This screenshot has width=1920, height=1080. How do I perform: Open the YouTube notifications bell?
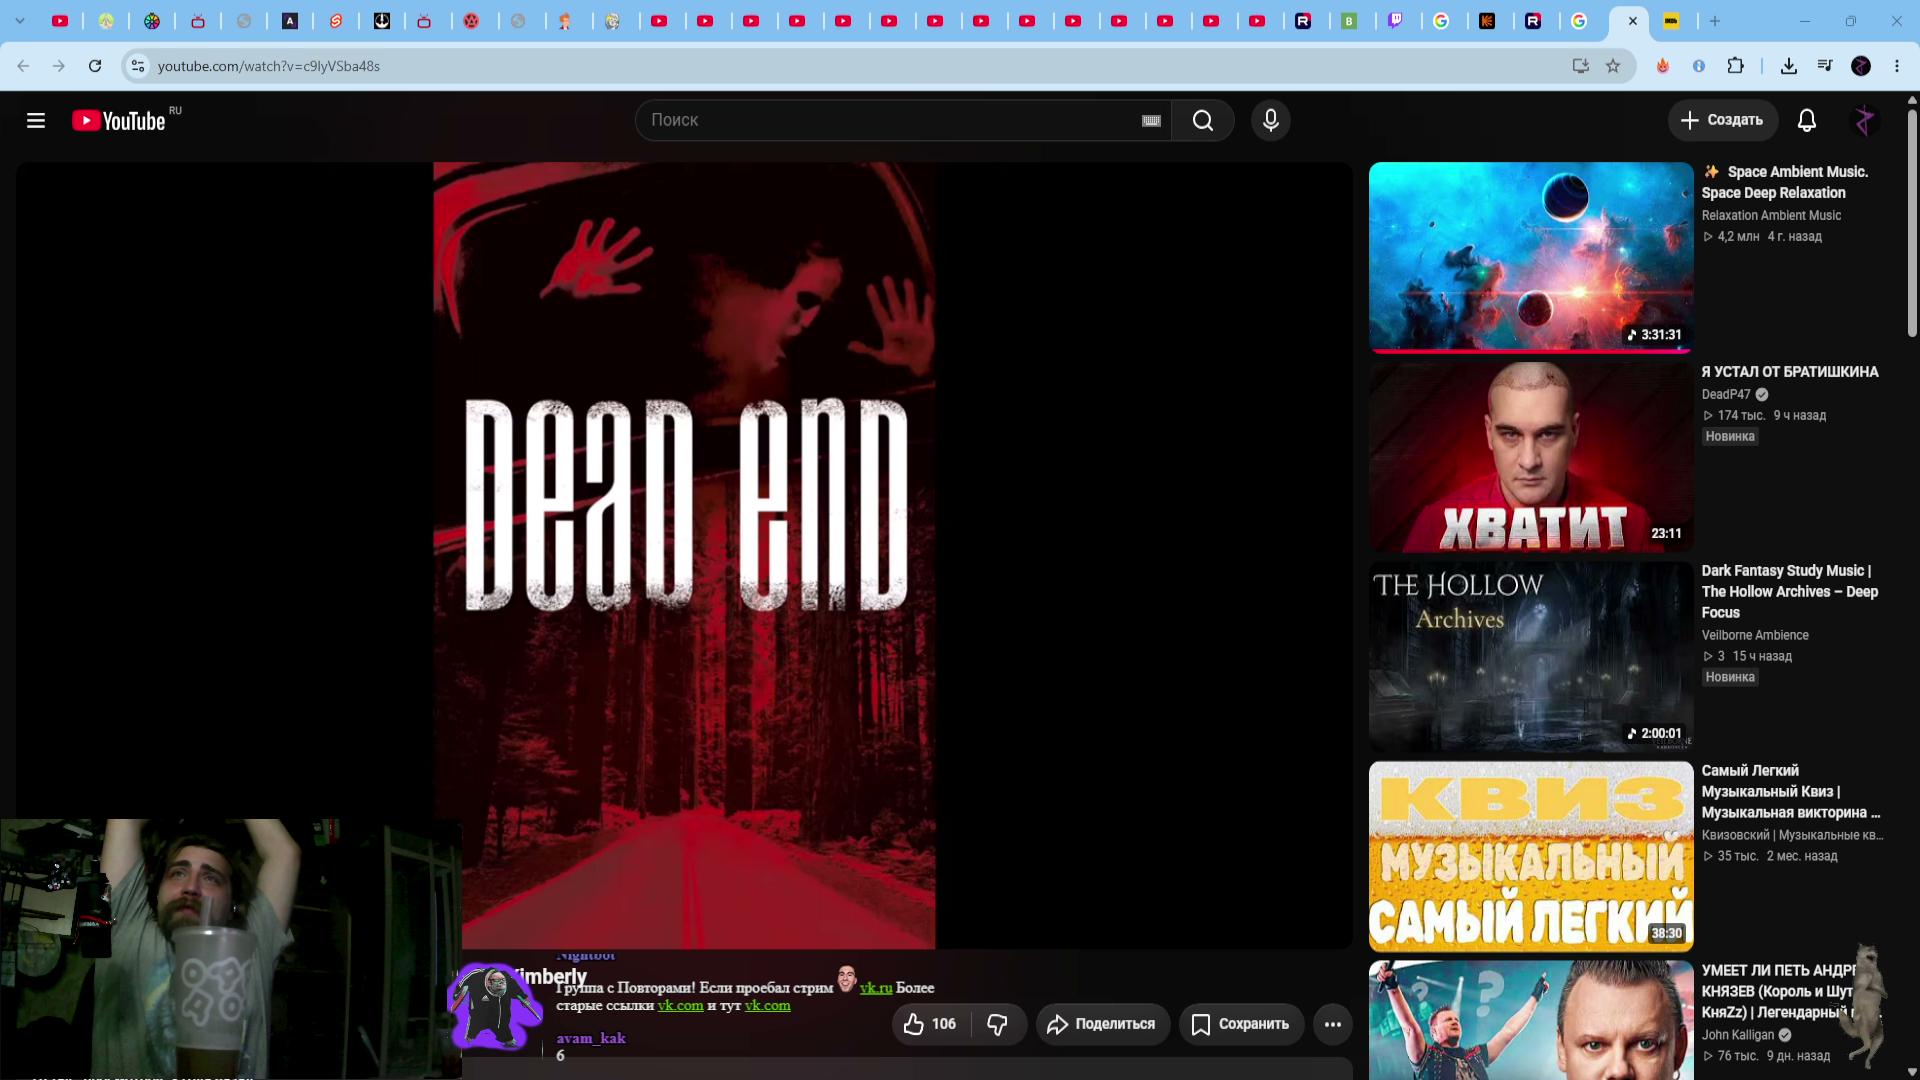1807,121
